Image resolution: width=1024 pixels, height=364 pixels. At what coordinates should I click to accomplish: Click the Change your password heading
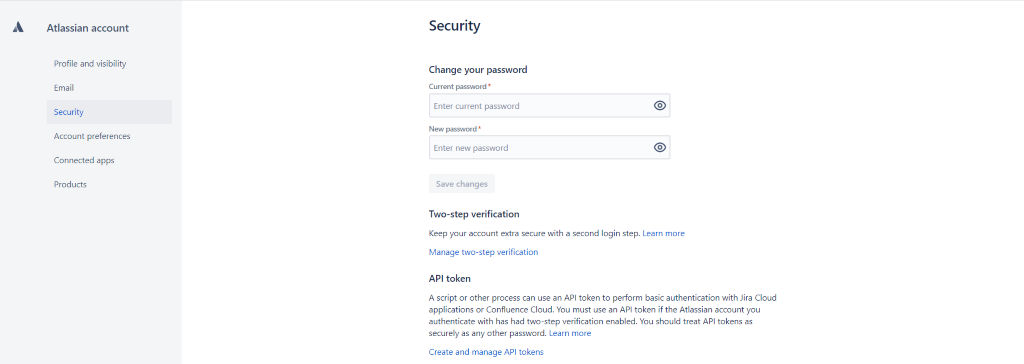(478, 69)
